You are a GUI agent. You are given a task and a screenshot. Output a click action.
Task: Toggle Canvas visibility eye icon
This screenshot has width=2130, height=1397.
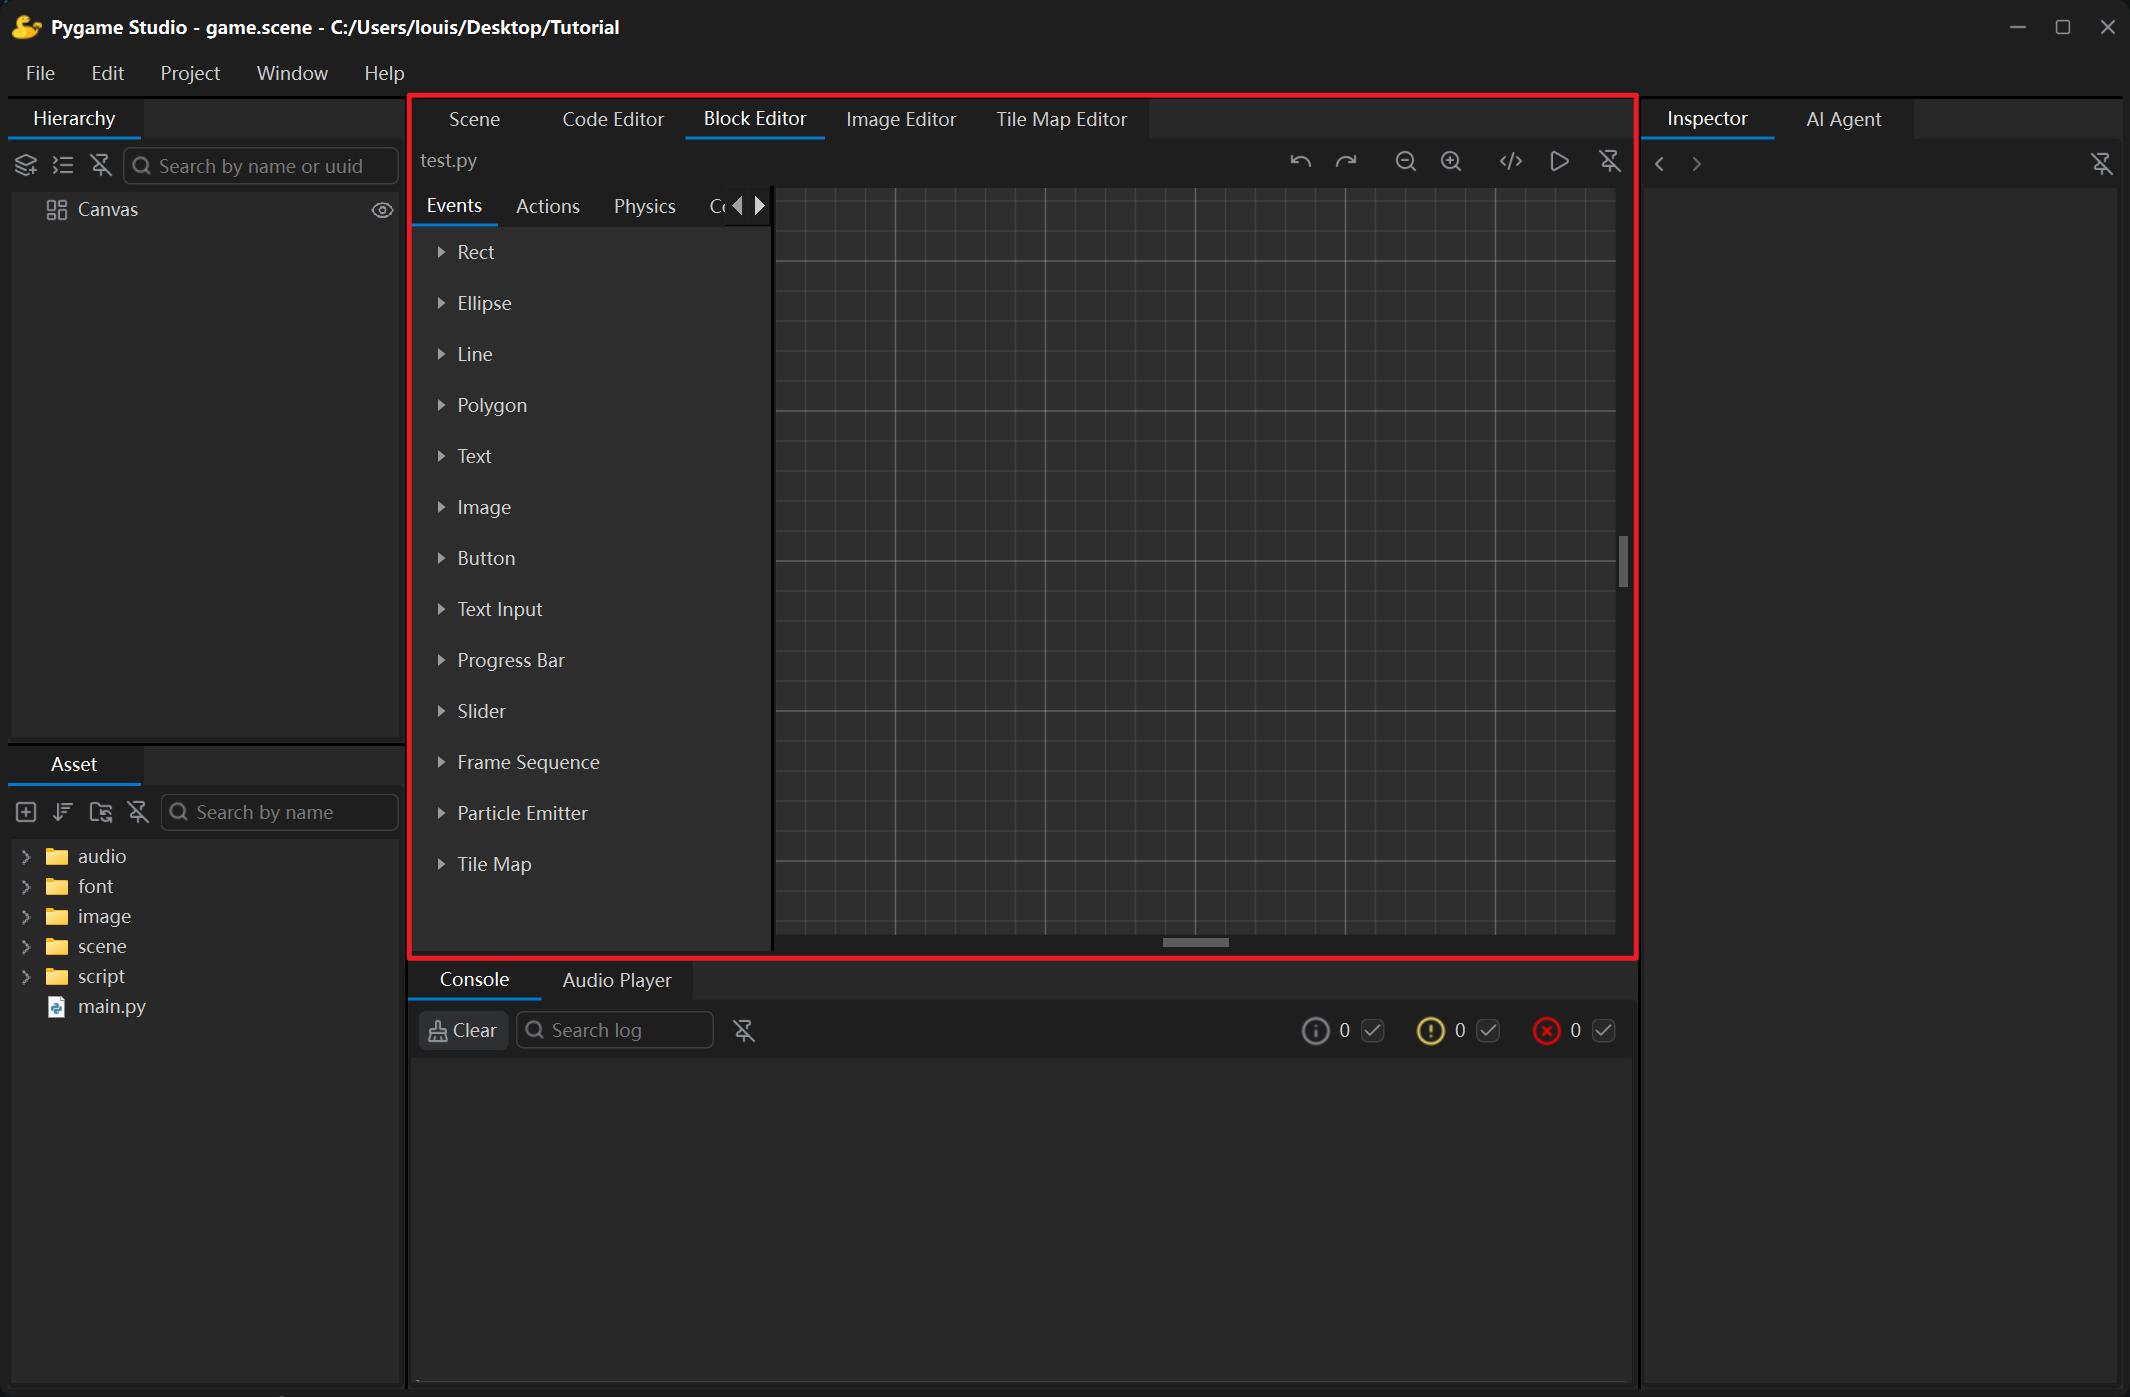(382, 210)
